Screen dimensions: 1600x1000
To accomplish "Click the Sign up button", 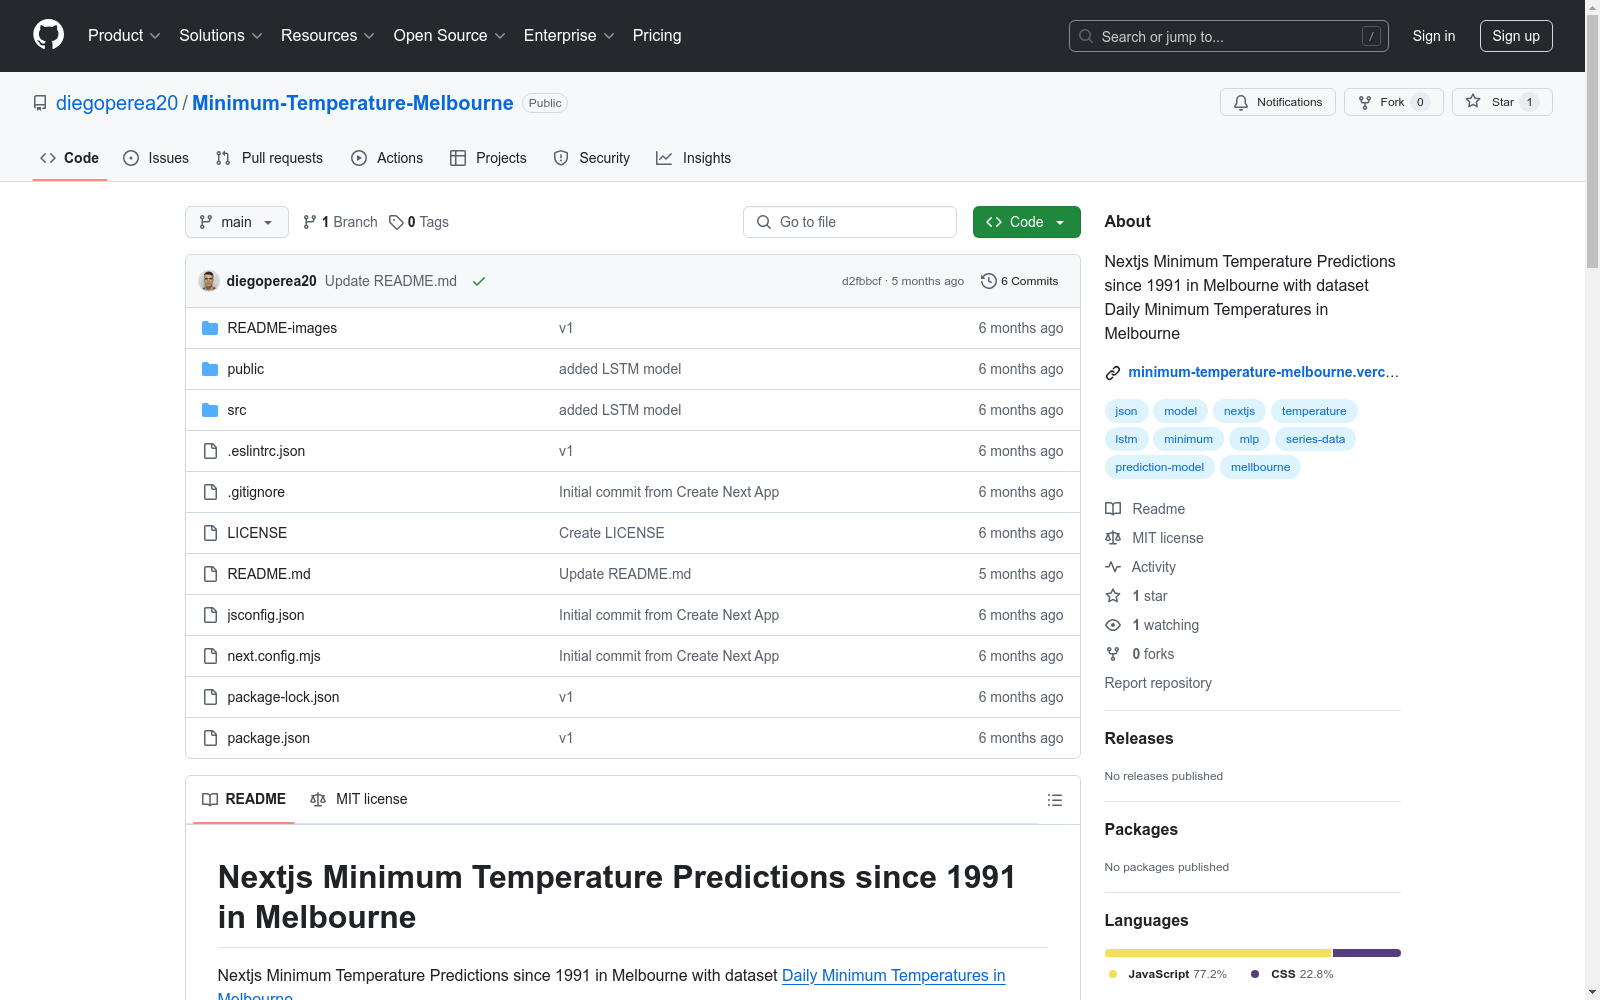I will click(1516, 36).
